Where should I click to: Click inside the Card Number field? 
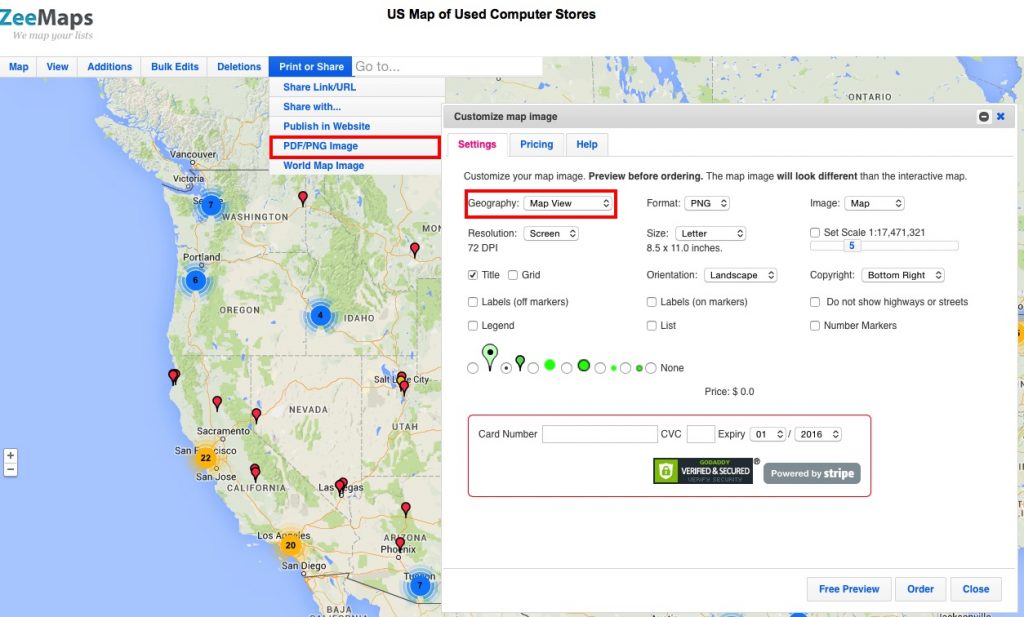(x=600, y=434)
